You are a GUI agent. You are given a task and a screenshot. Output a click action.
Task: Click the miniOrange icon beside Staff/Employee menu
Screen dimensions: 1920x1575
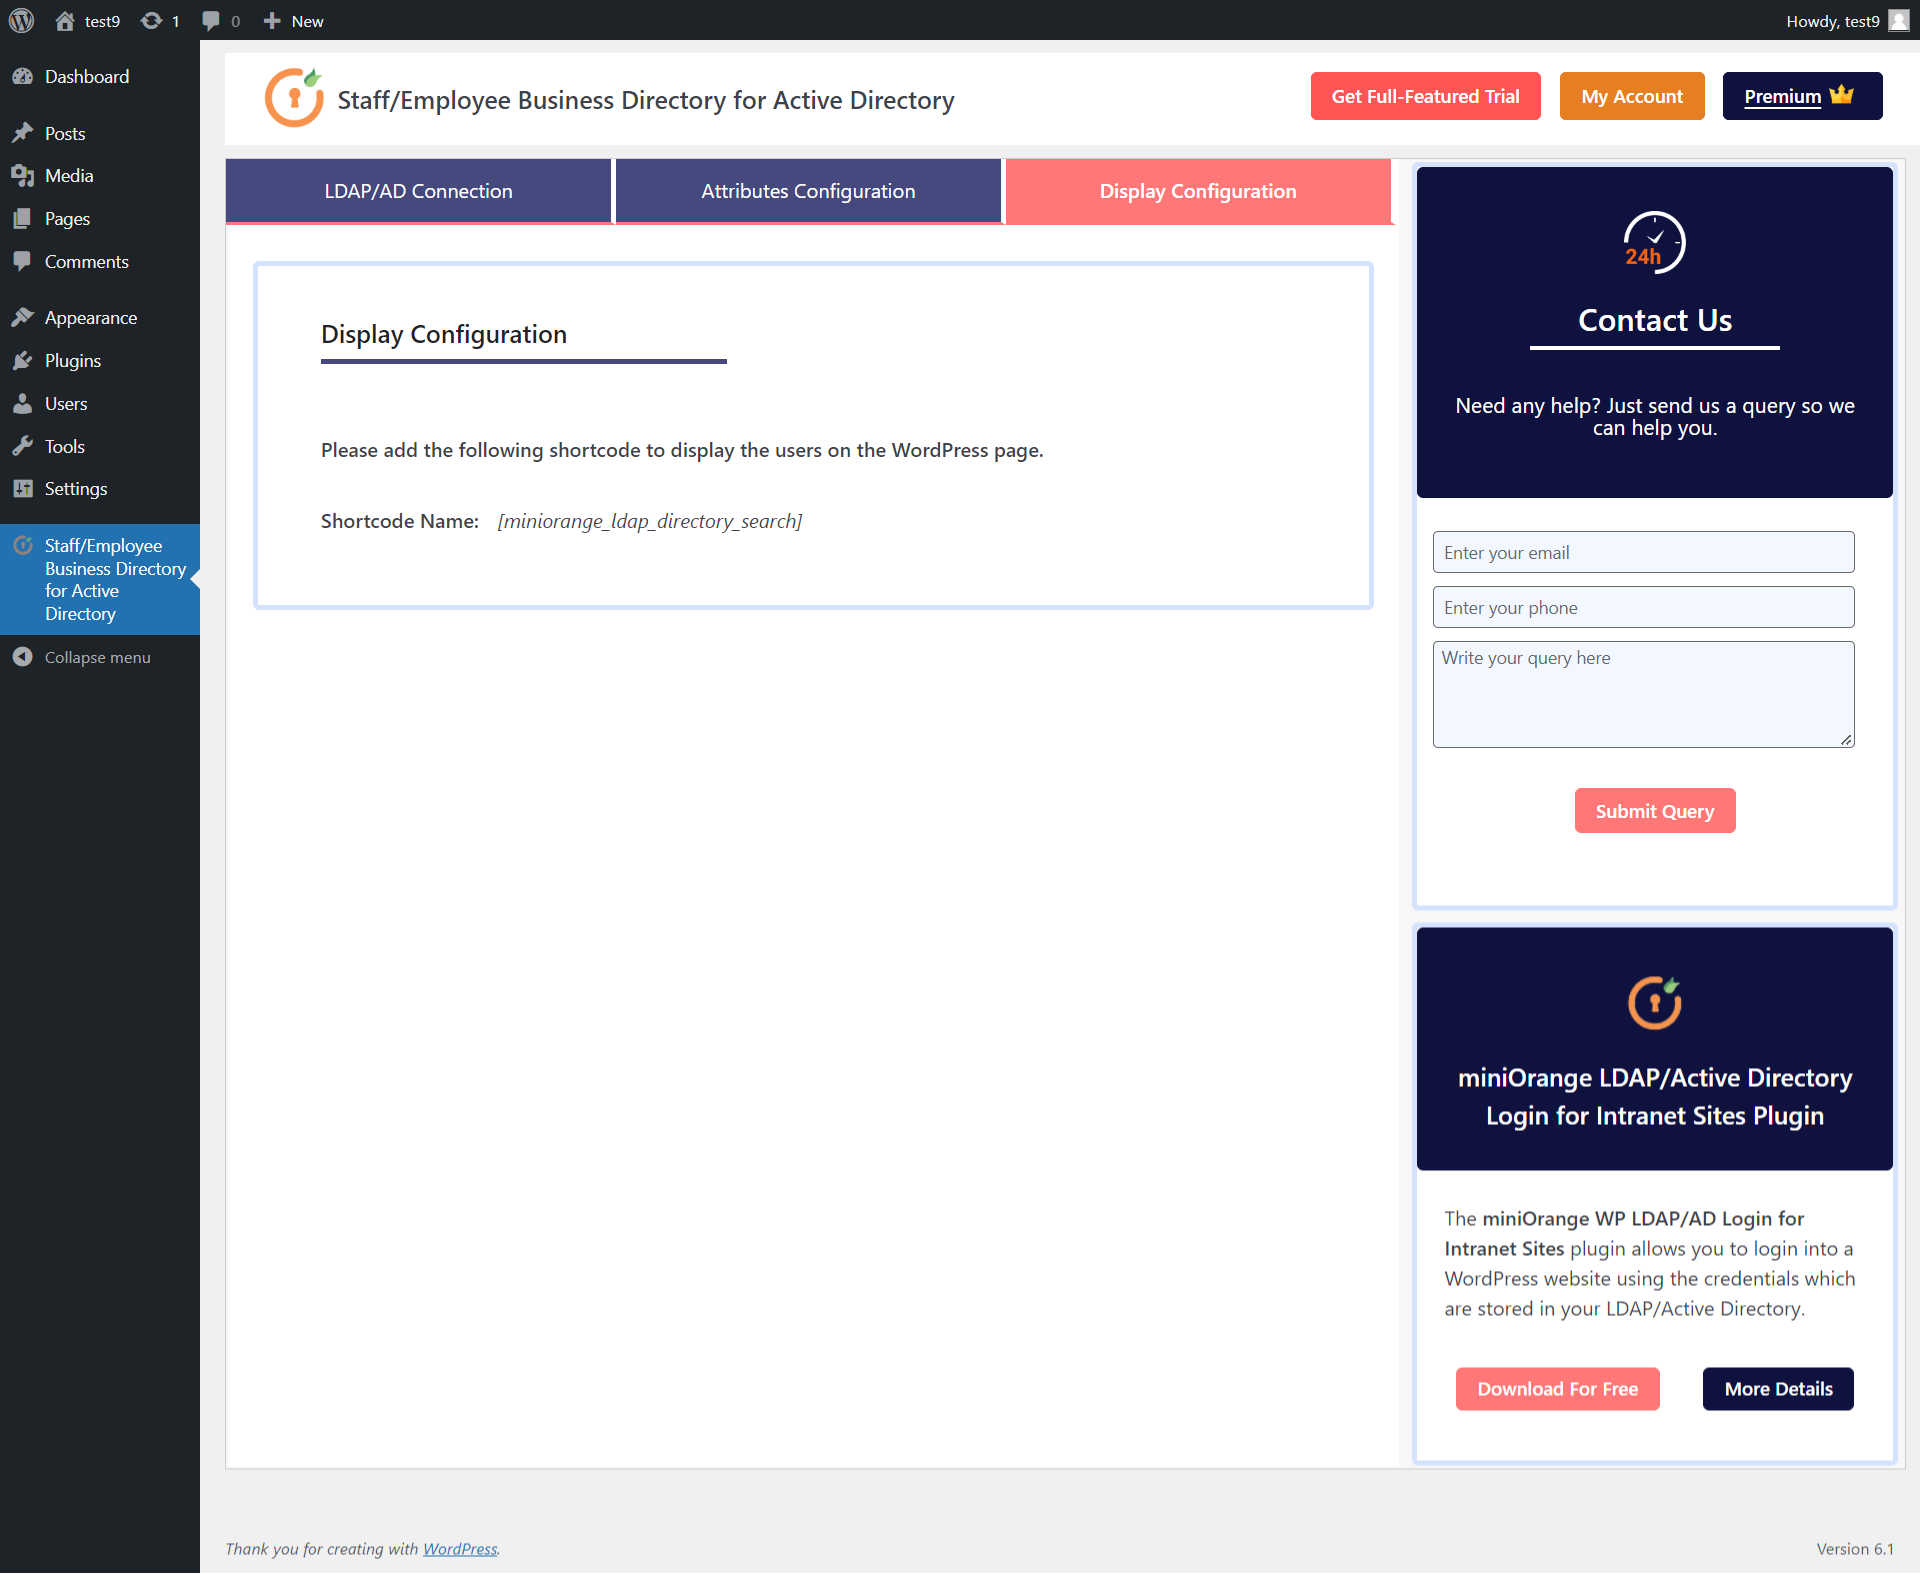pos(23,546)
